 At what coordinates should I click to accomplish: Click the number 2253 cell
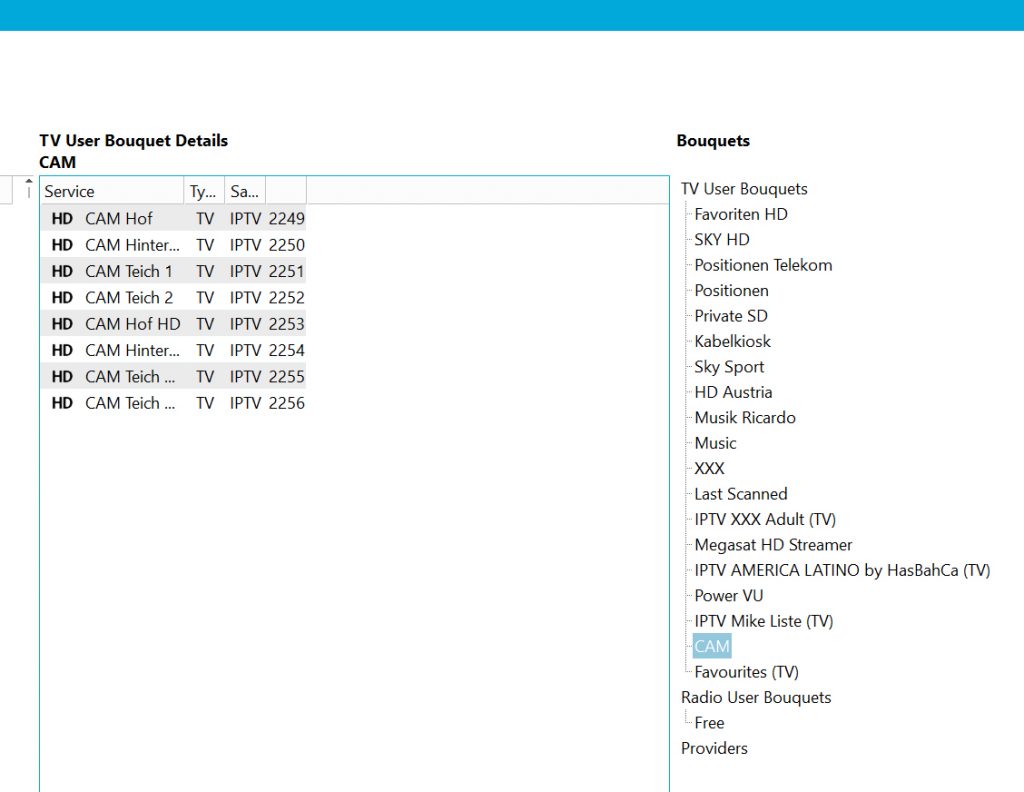click(x=286, y=324)
